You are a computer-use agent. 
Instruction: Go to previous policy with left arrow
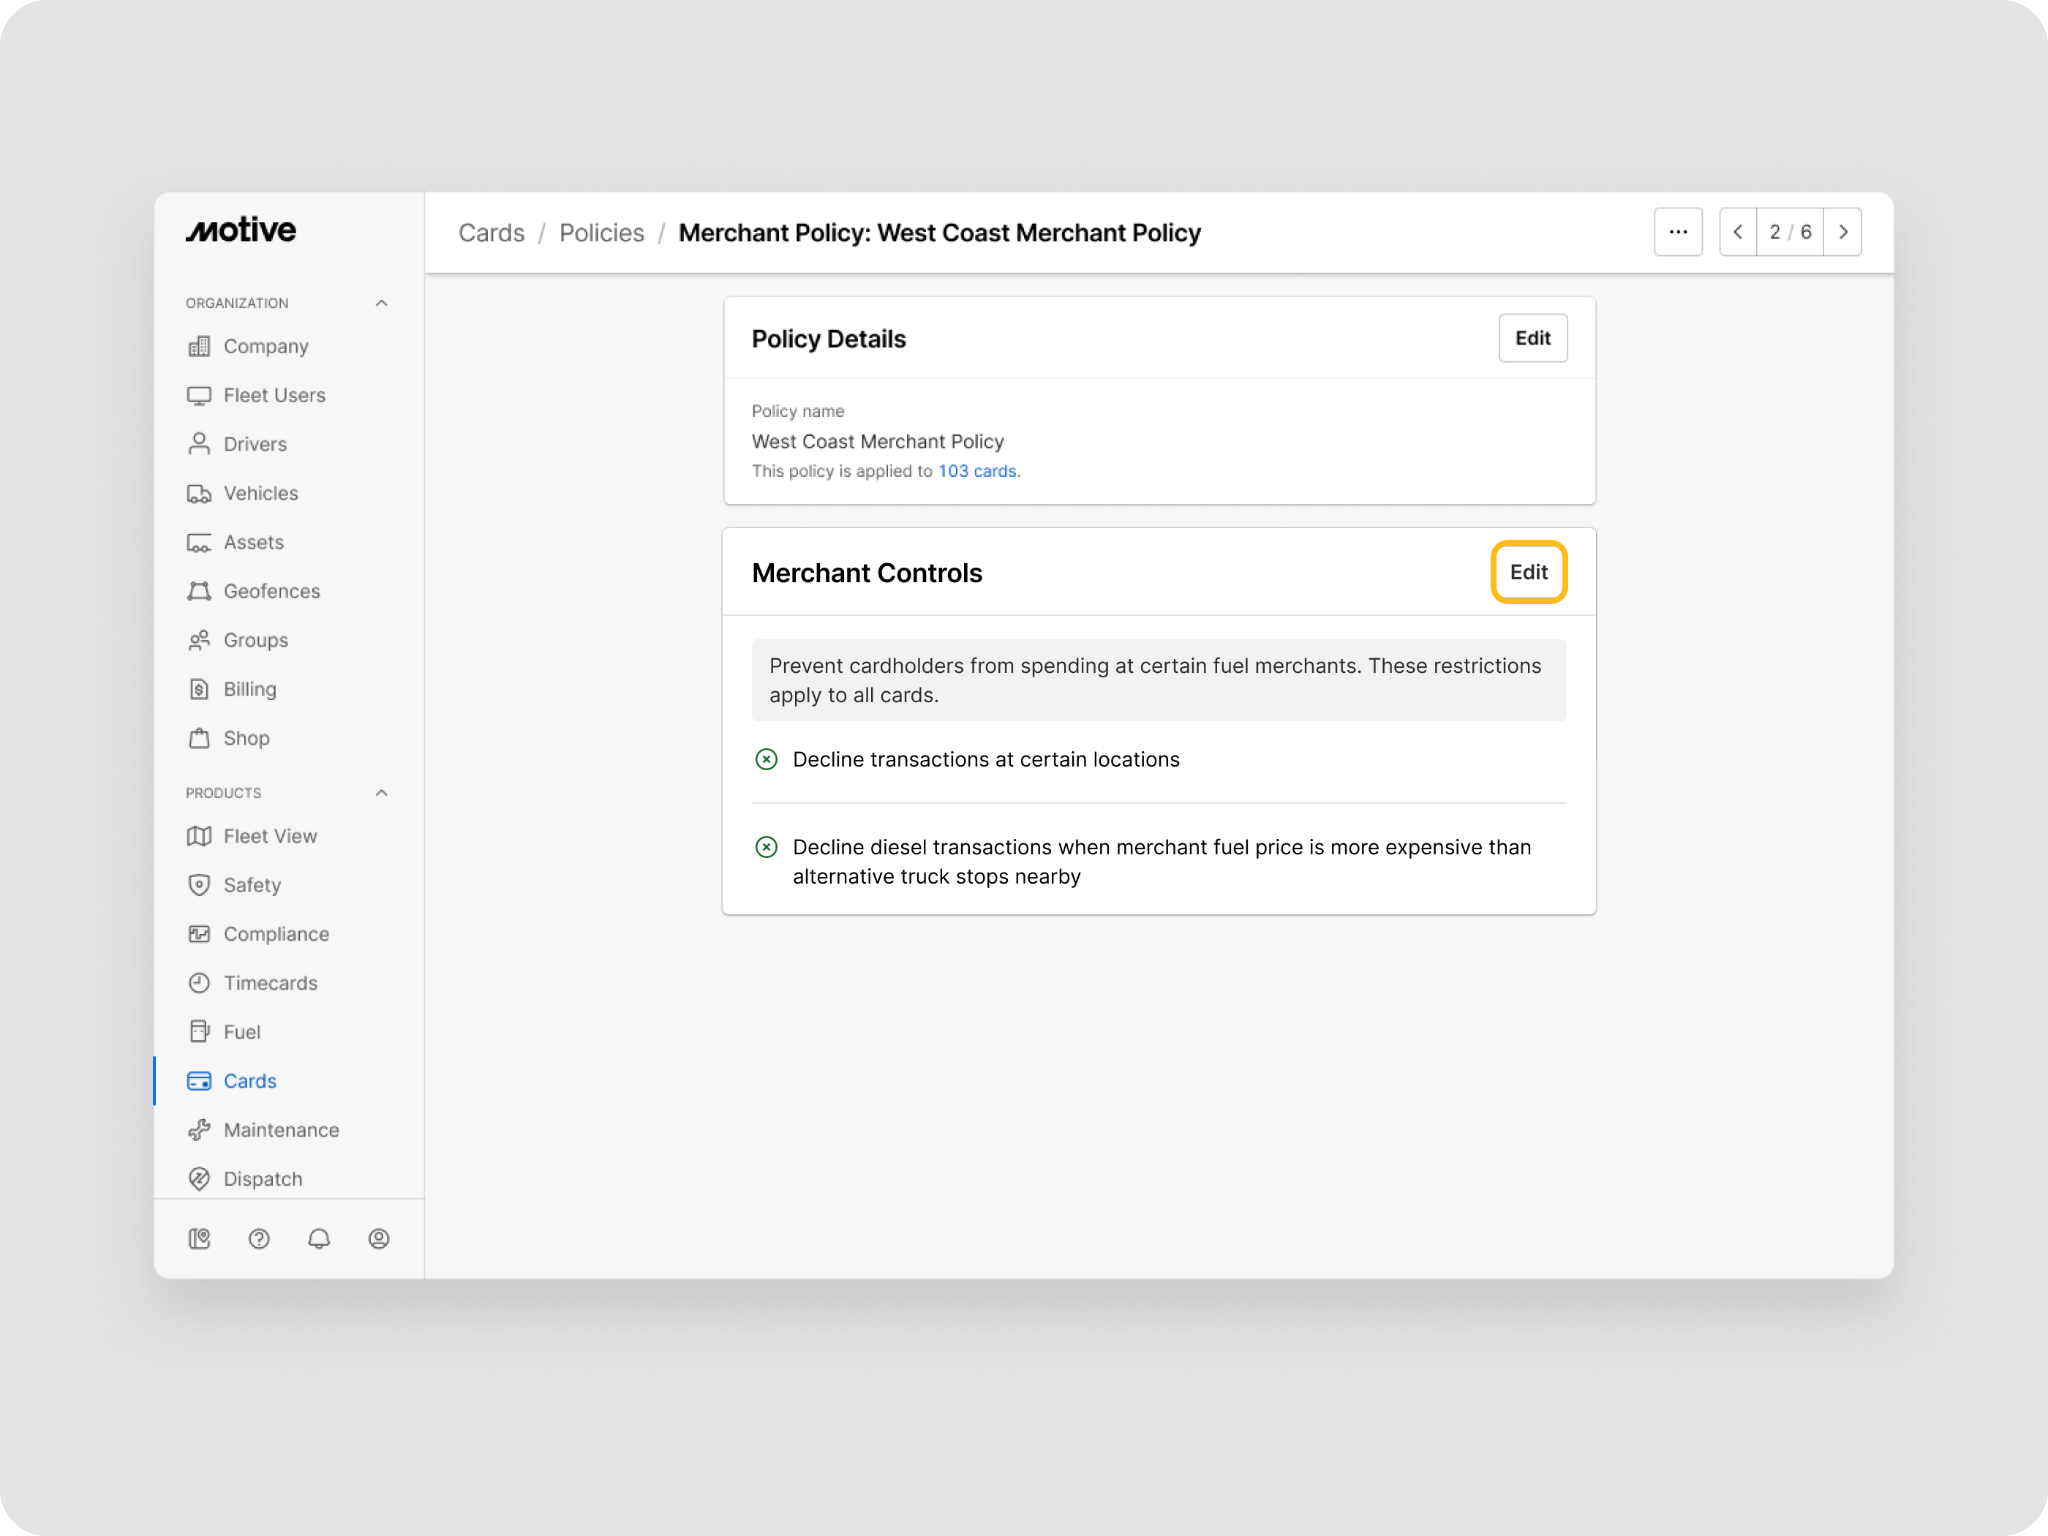[1738, 232]
